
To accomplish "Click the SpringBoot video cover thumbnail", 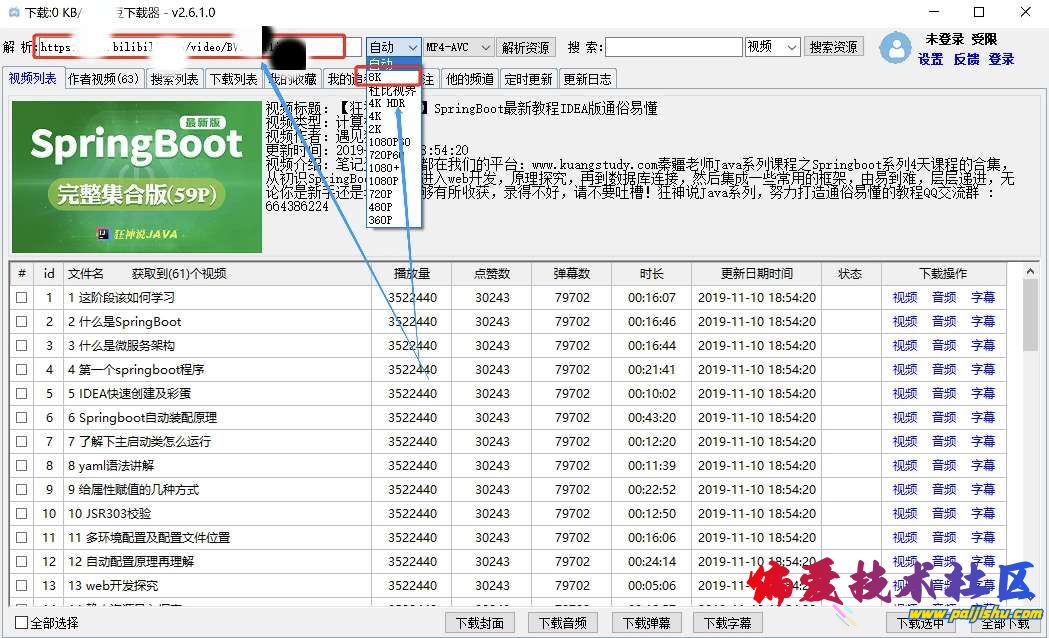I will 137,177.
